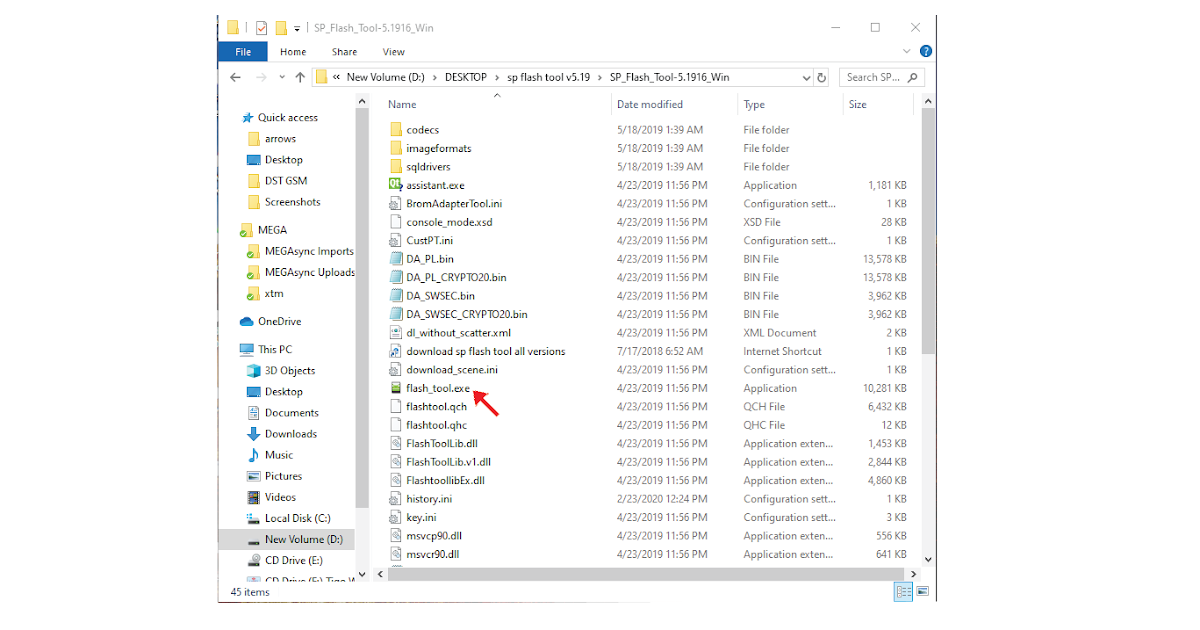This screenshot has width=1200, height=630.
Task: Expand the address bar history dropdown
Action: pyautogui.click(x=807, y=77)
